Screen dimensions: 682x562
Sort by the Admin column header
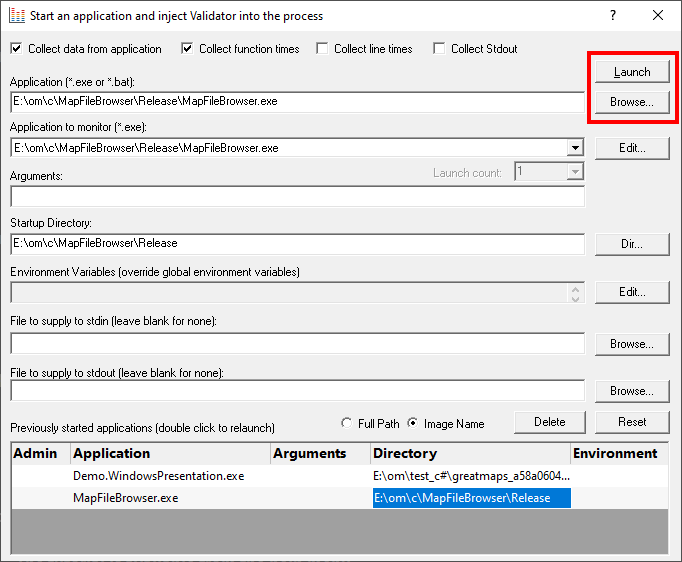[x=41, y=453]
